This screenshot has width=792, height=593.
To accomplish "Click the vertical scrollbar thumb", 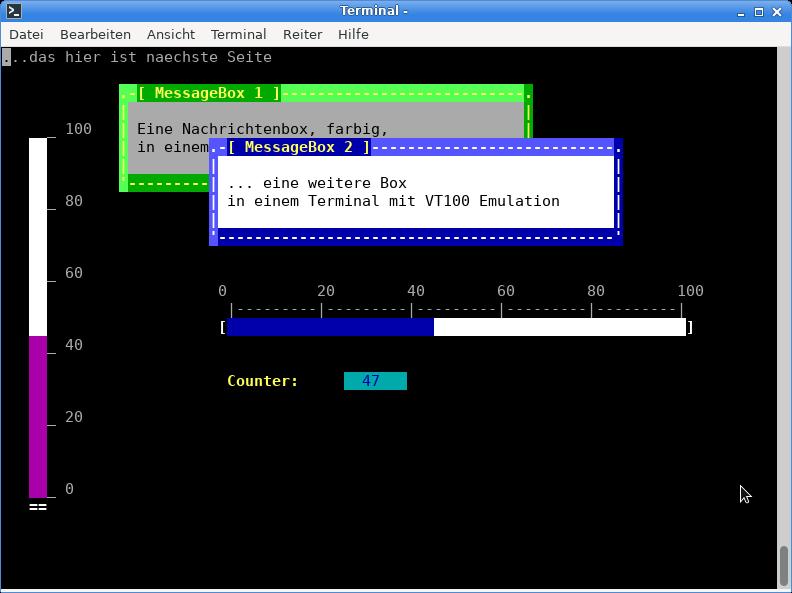I will tap(784, 565).
